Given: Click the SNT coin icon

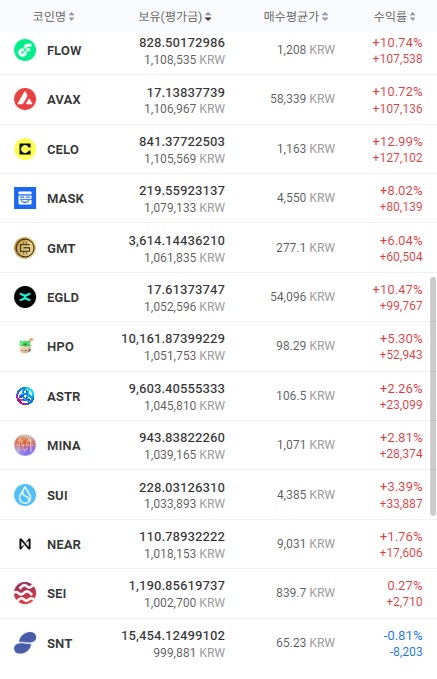Looking at the screenshot, I should point(25,643).
